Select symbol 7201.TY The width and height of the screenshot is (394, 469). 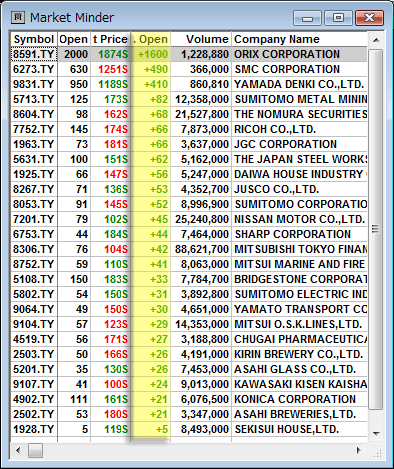tap(34, 219)
